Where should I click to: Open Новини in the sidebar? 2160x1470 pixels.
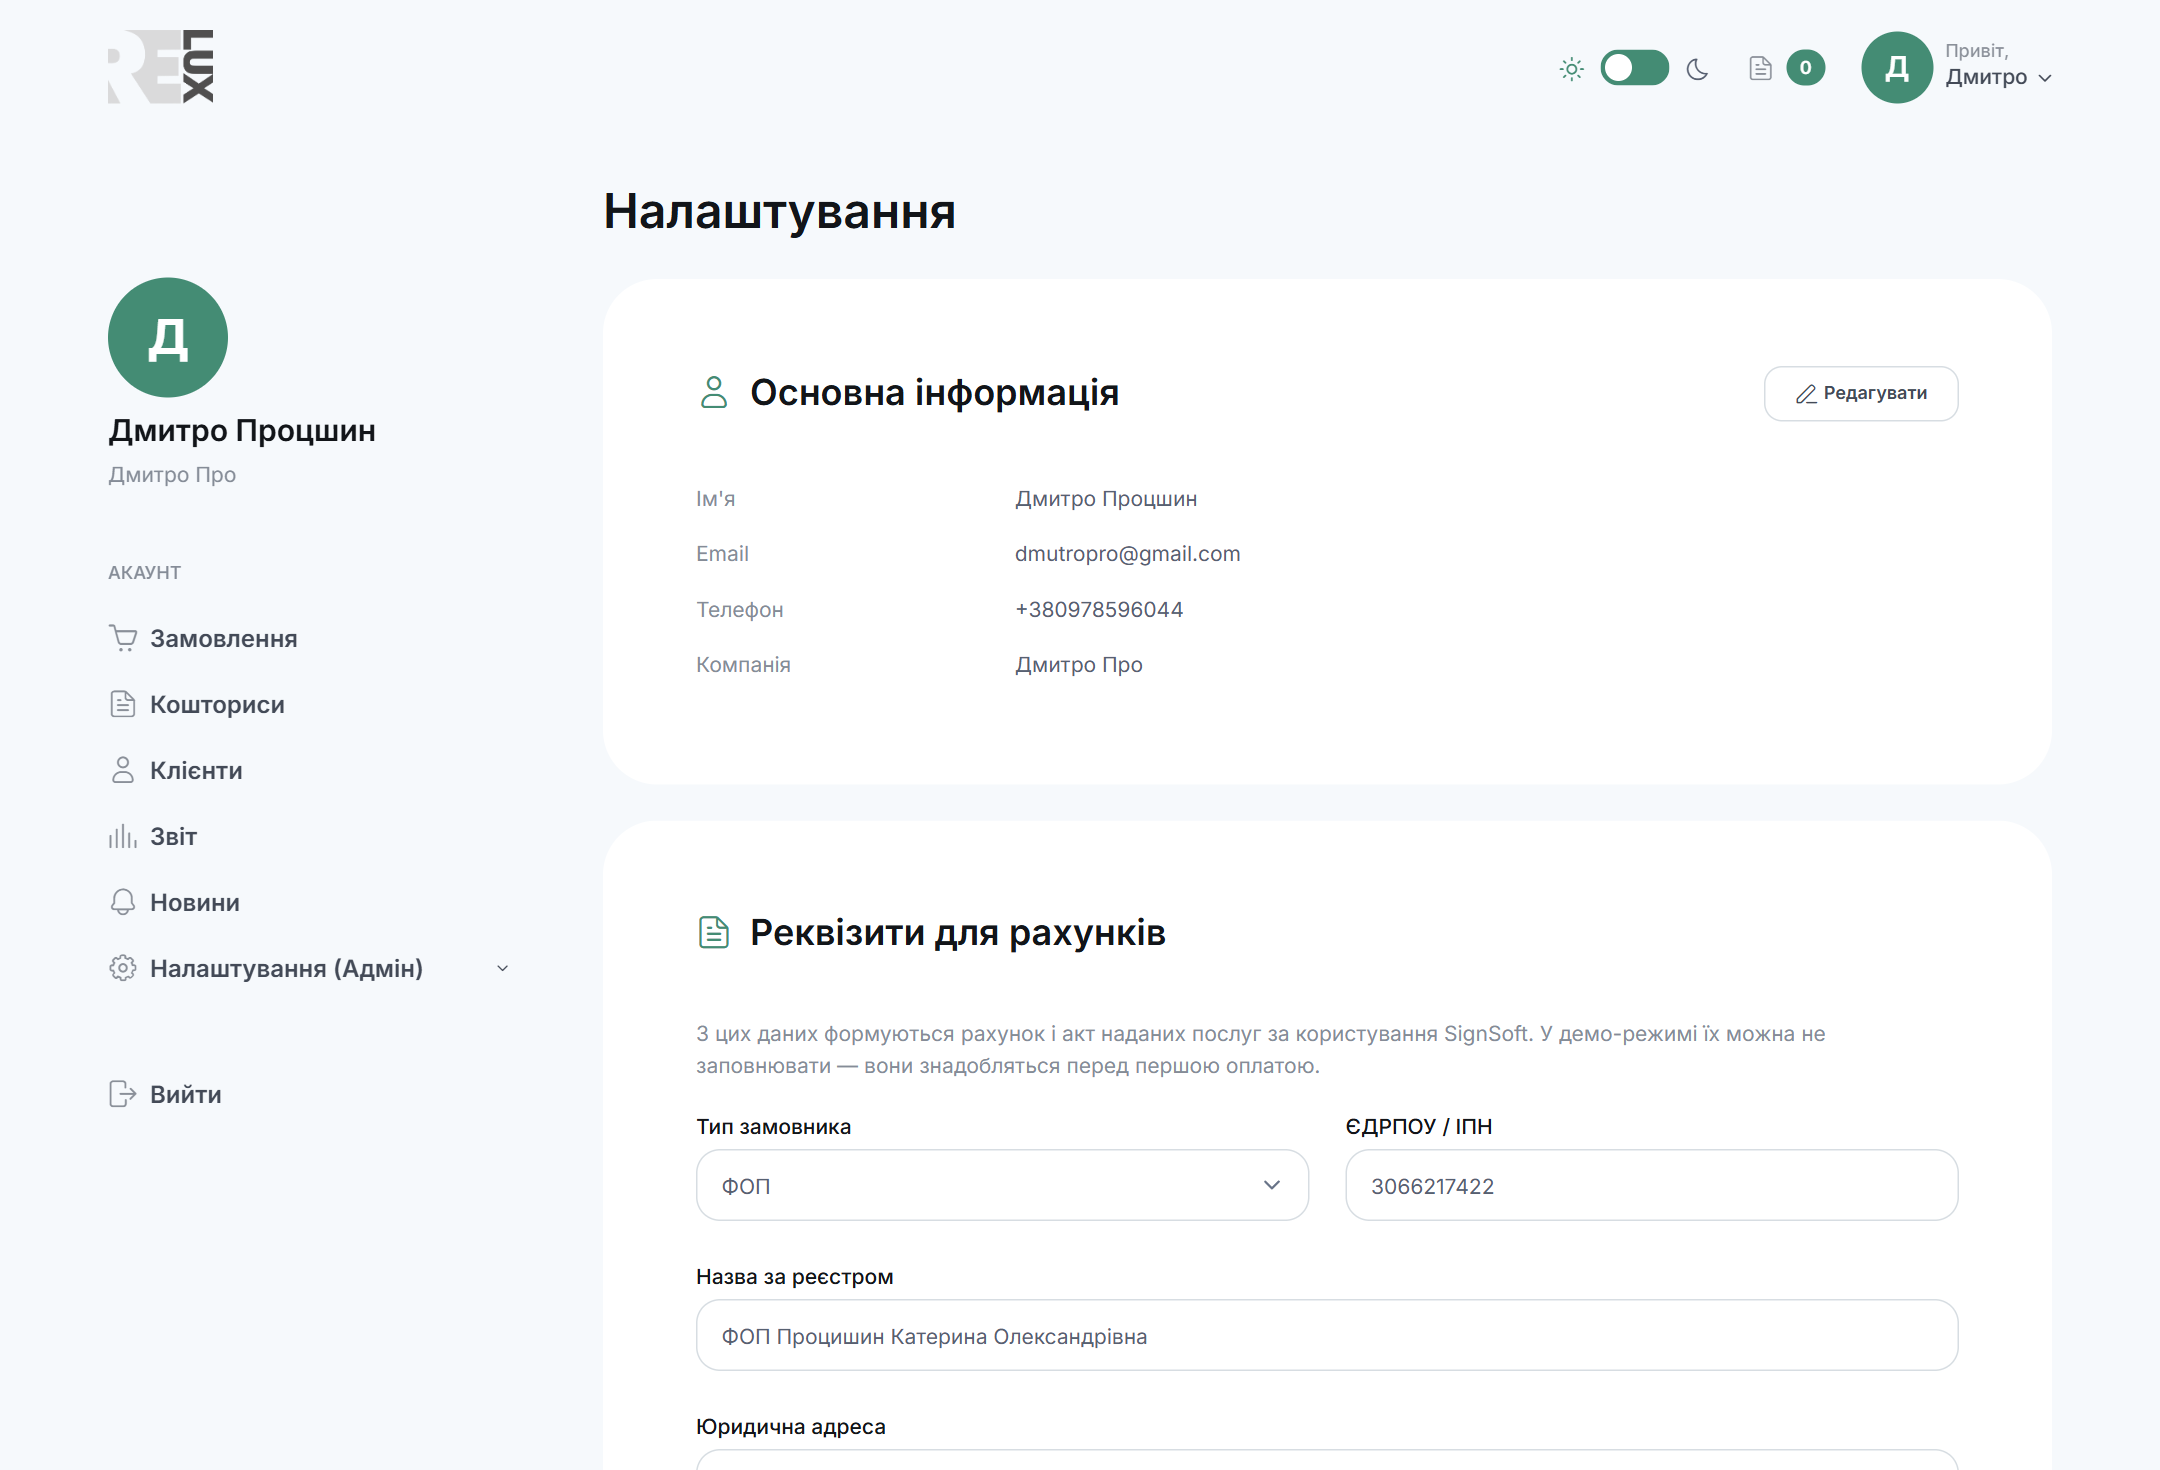tap(195, 903)
